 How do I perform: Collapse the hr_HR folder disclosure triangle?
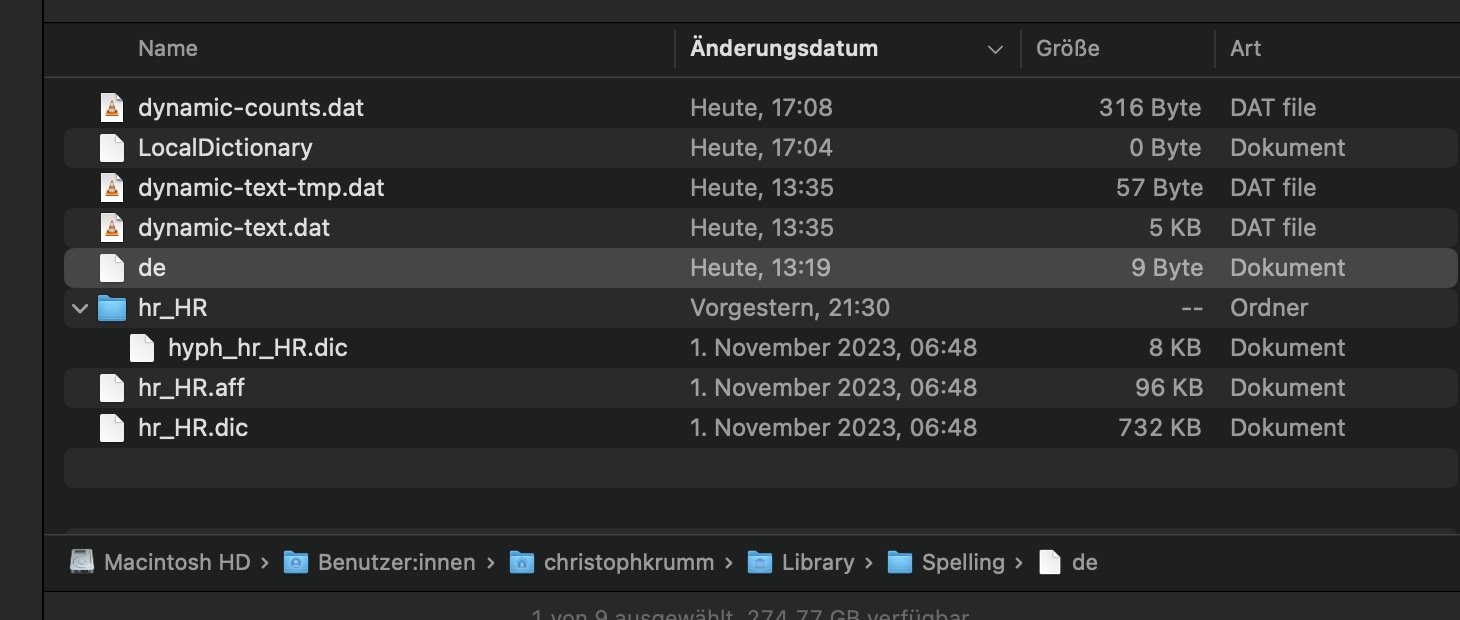[80, 308]
